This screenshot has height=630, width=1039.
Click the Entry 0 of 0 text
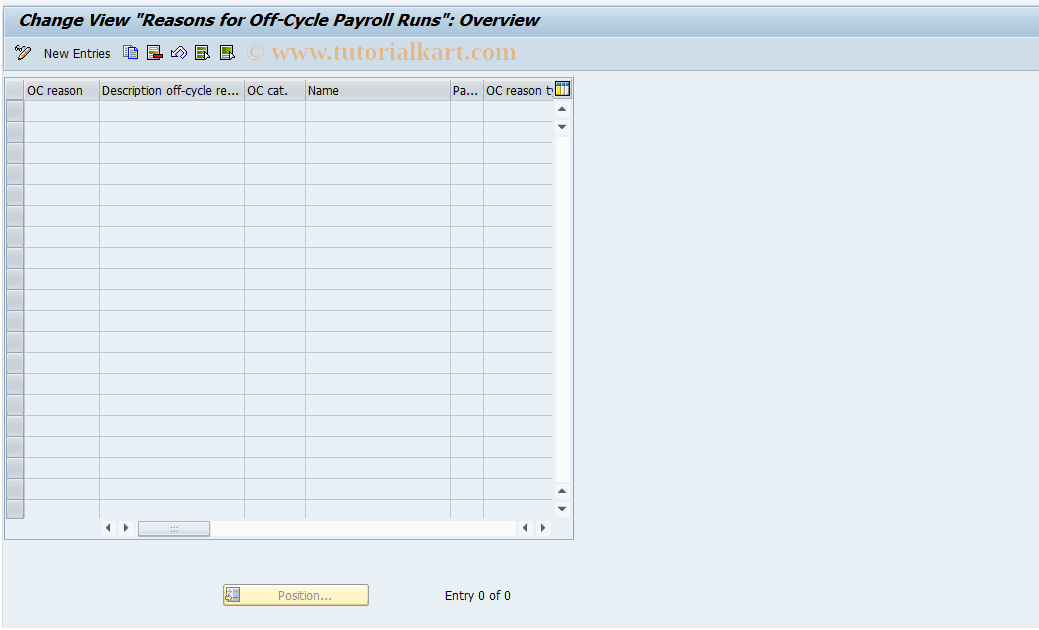(478, 596)
